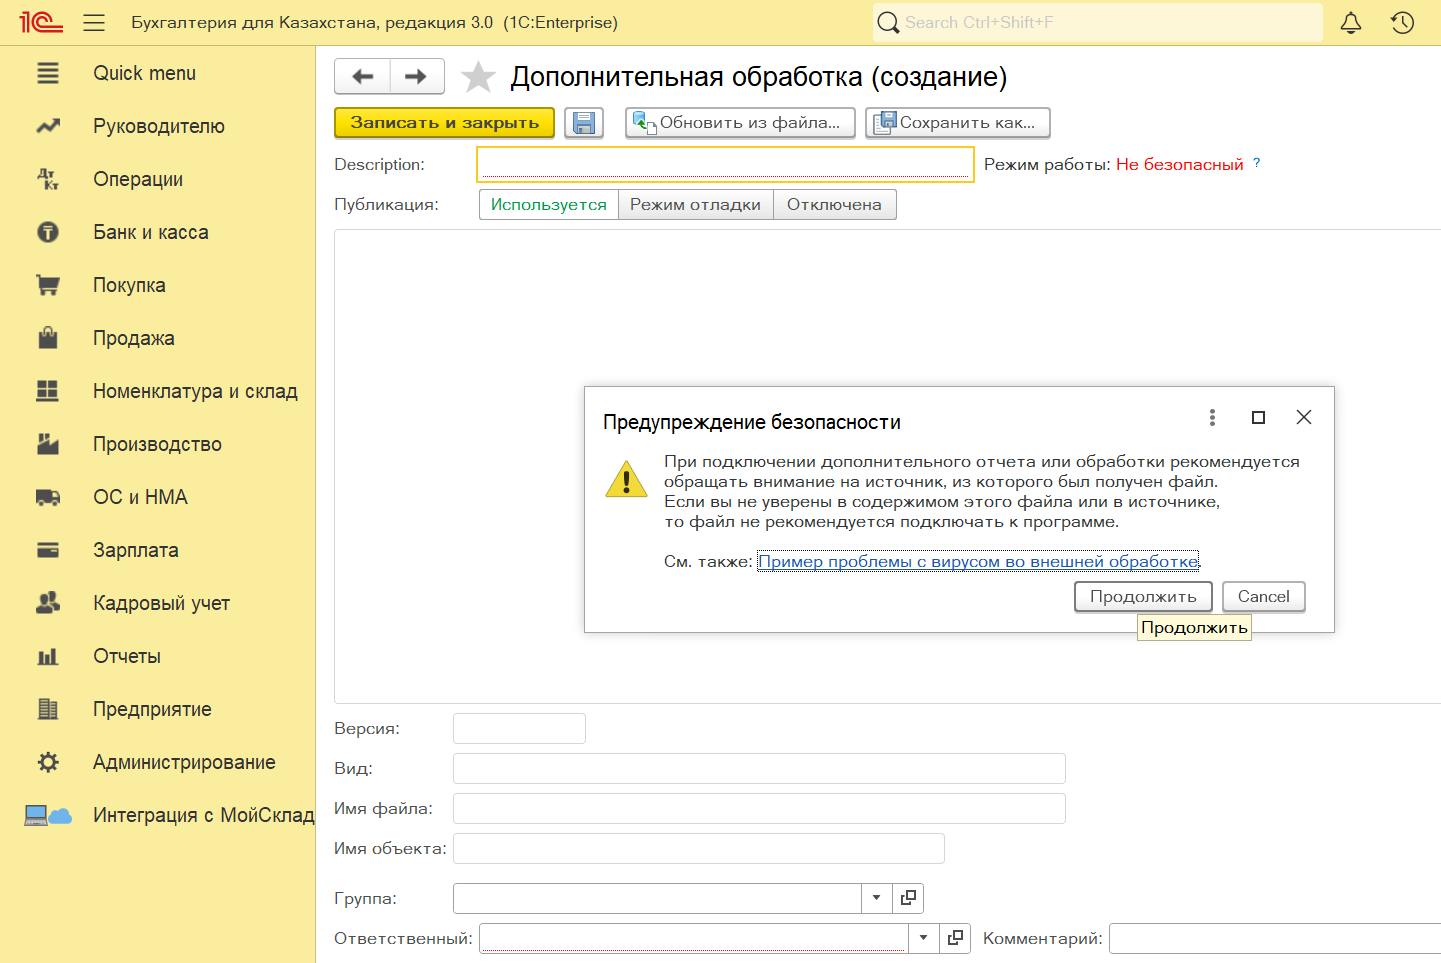Click the Производство factory icon

point(48,444)
